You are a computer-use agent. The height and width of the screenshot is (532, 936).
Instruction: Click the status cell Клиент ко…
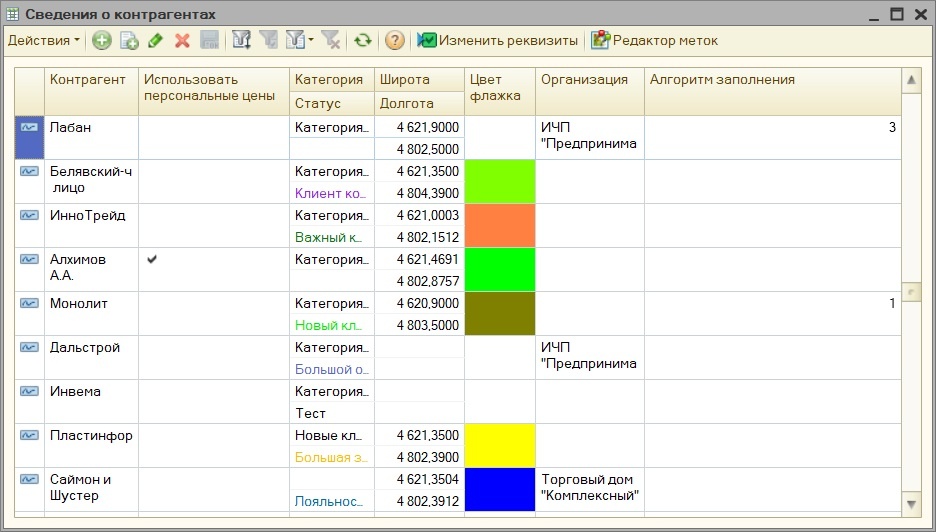(x=332, y=193)
